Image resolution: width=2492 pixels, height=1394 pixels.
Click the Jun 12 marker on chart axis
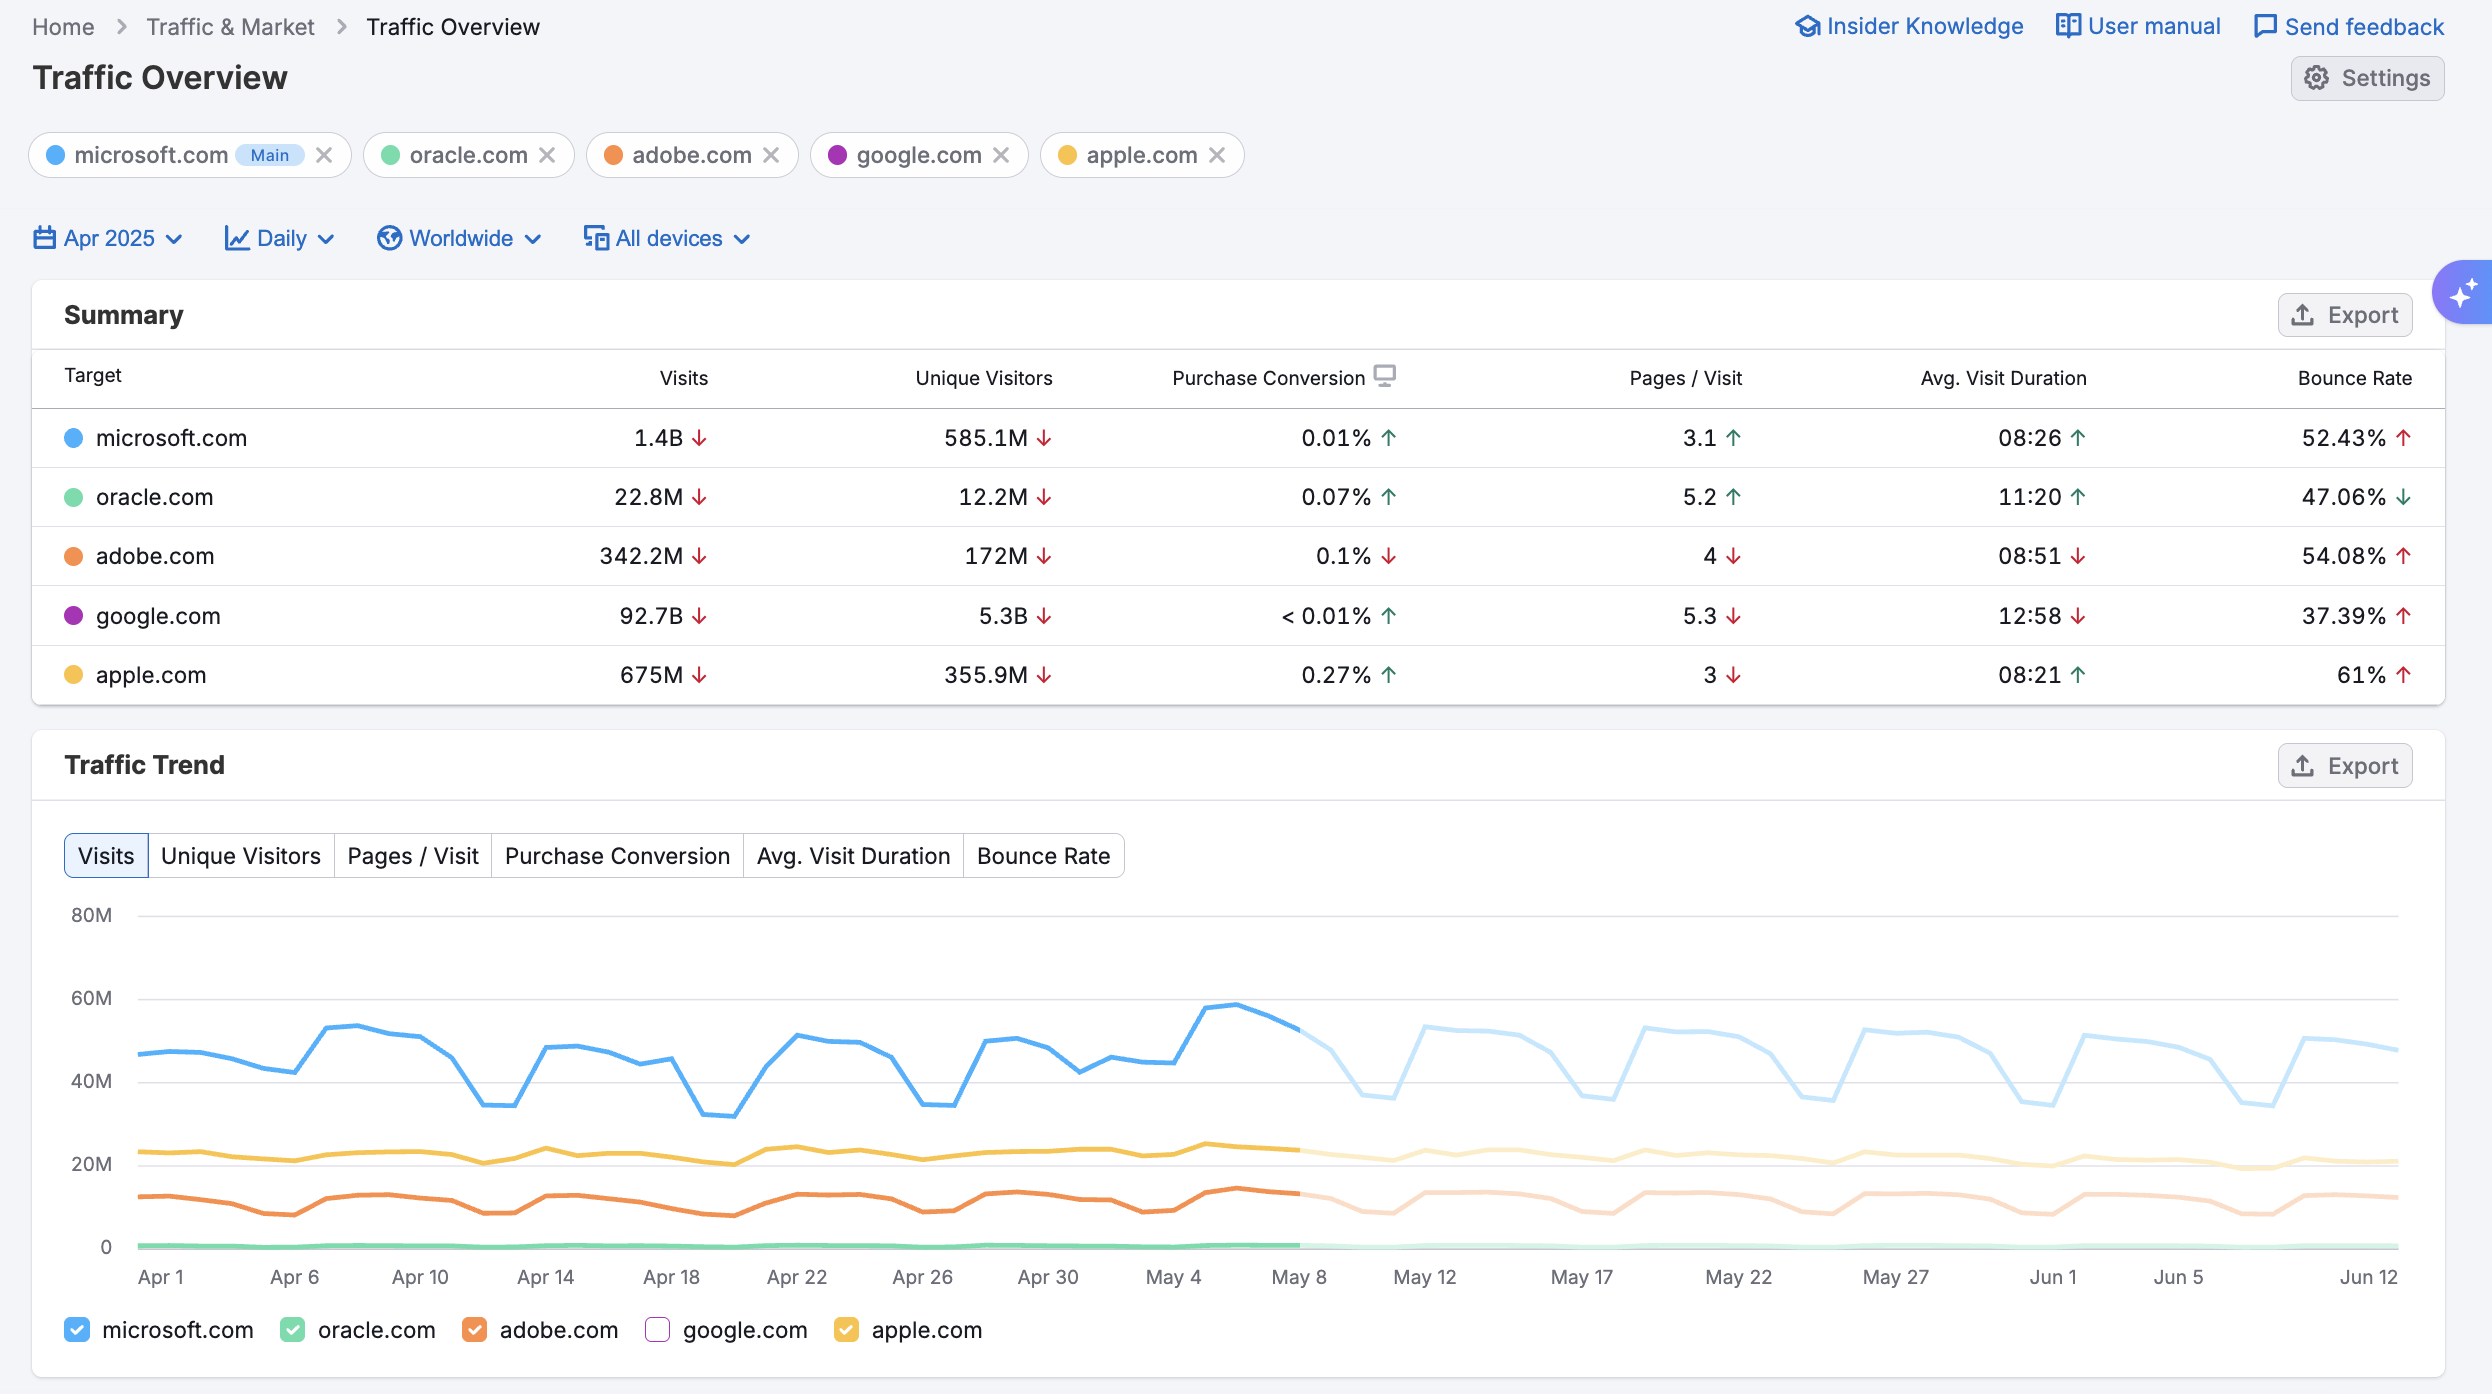(2369, 1277)
